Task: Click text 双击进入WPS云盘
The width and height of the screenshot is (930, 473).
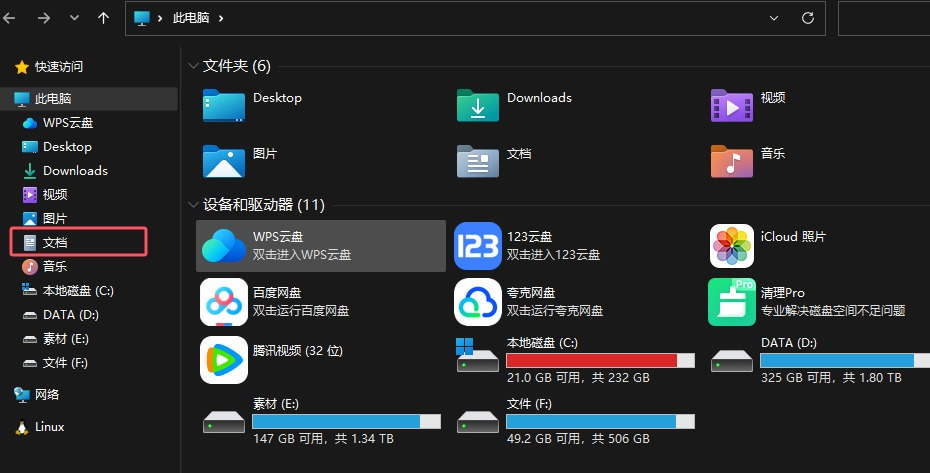Action: 302,255
